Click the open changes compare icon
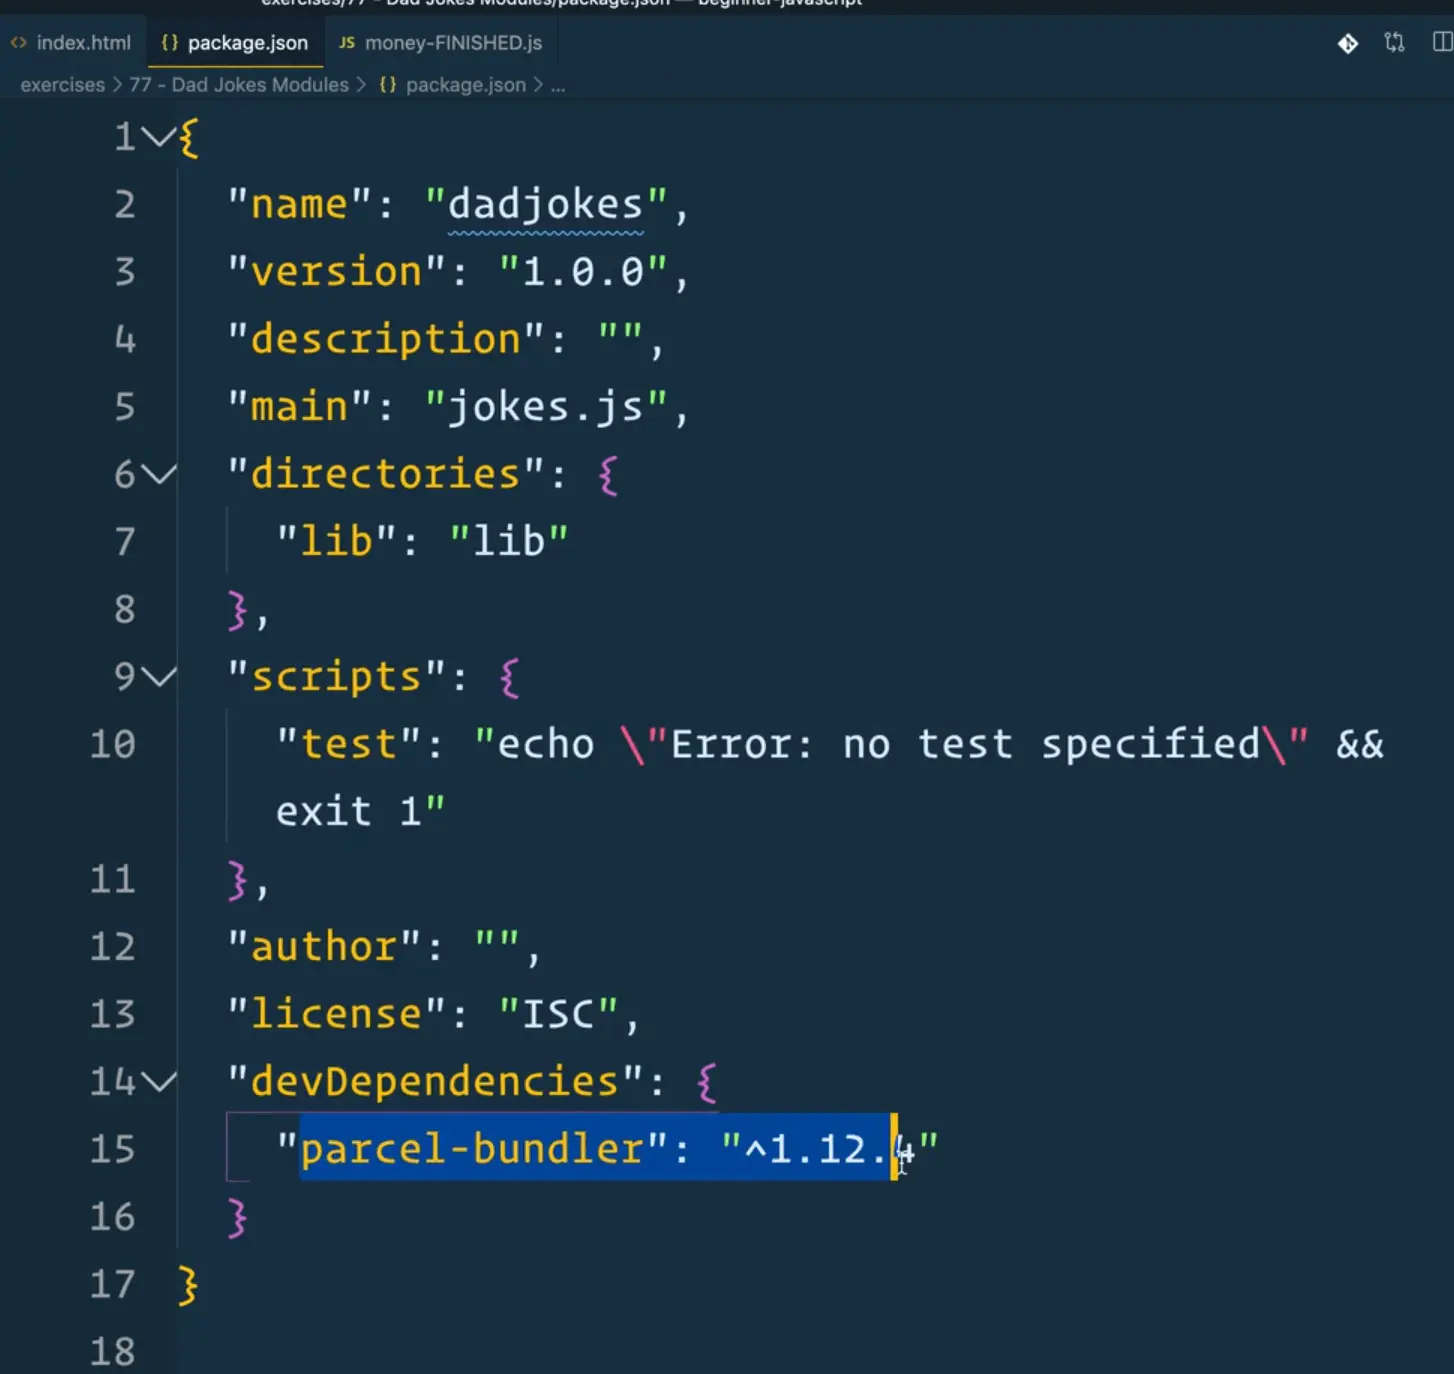 pyautogui.click(x=1394, y=43)
